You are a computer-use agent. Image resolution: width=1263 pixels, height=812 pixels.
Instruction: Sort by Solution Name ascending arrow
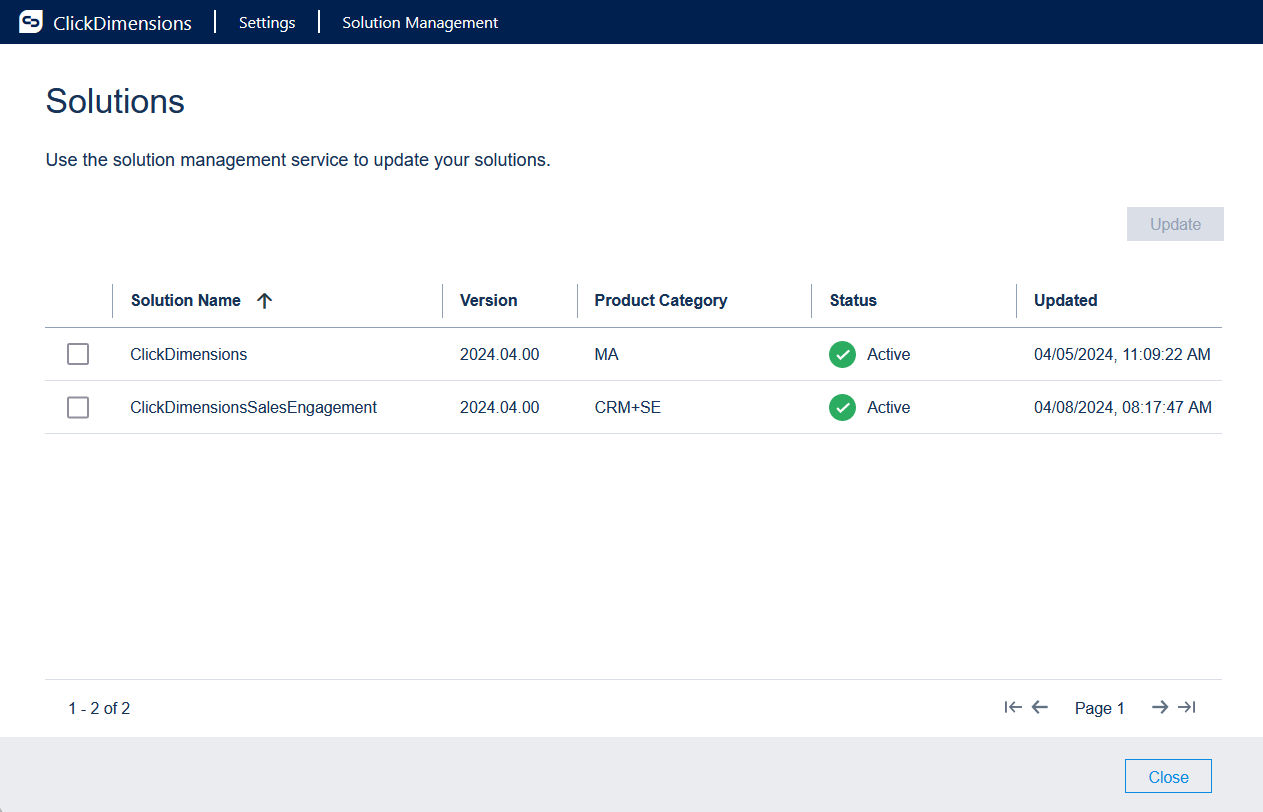[x=264, y=301]
